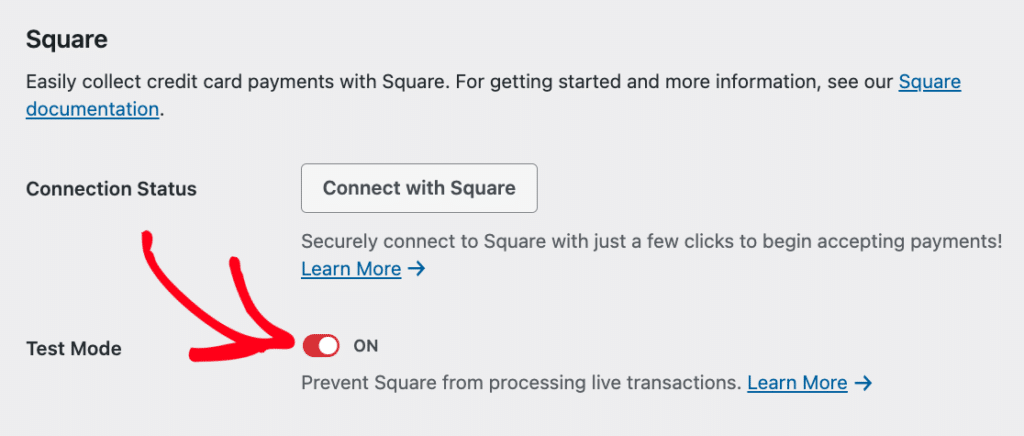Select the Test Mode setting label

(73, 349)
